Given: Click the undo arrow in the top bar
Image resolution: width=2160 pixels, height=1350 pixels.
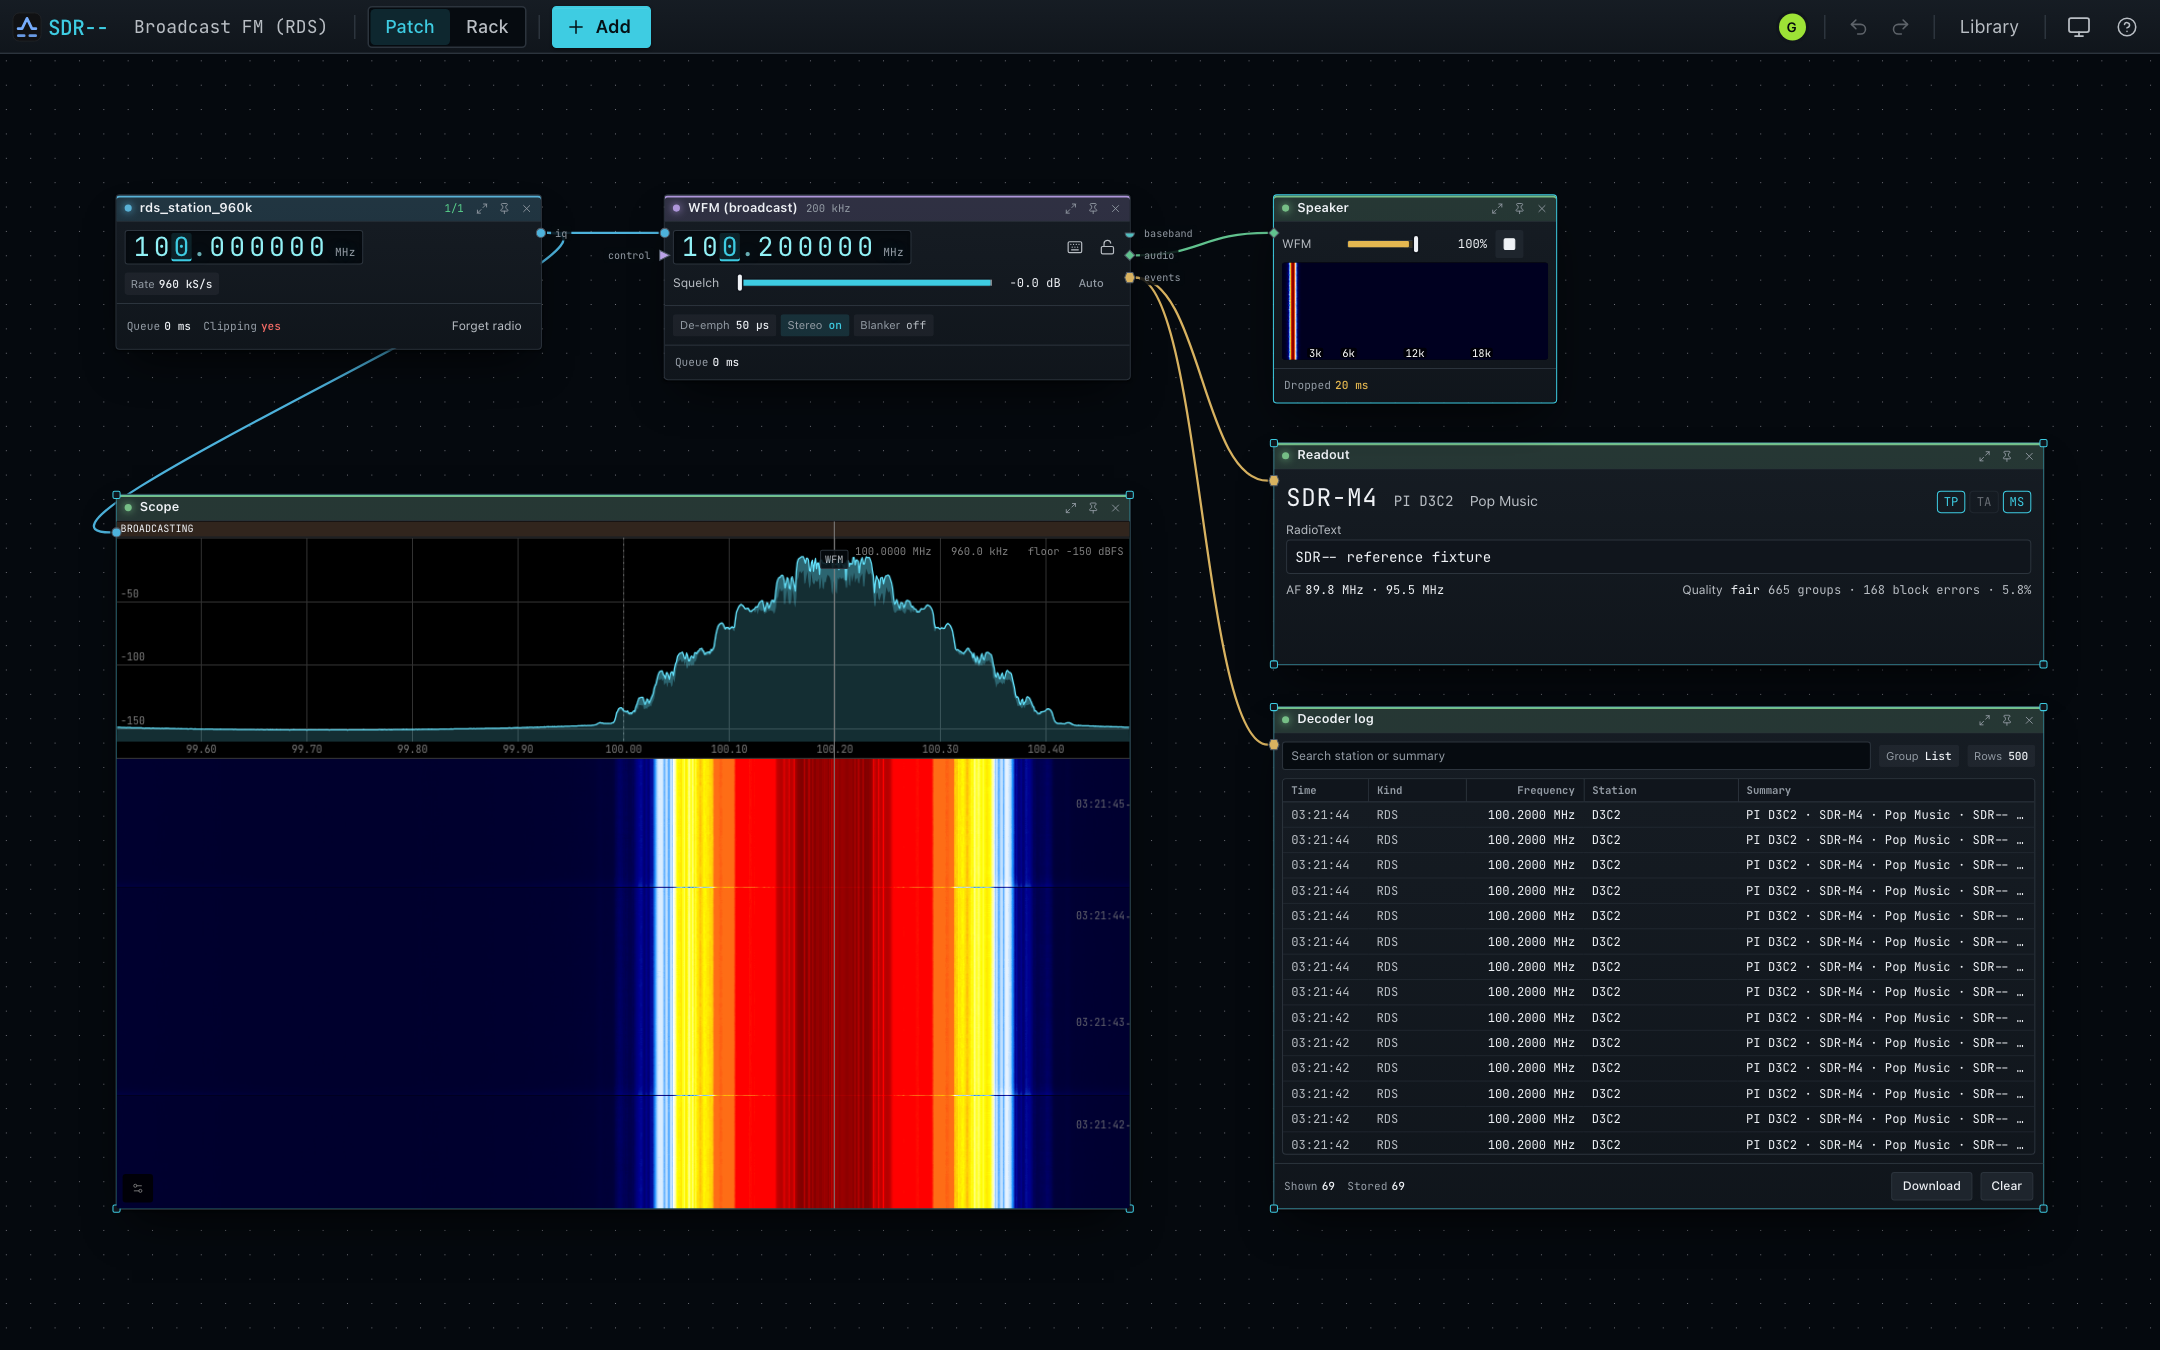Looking at the screenshot, I should (x=1858, y=27).
